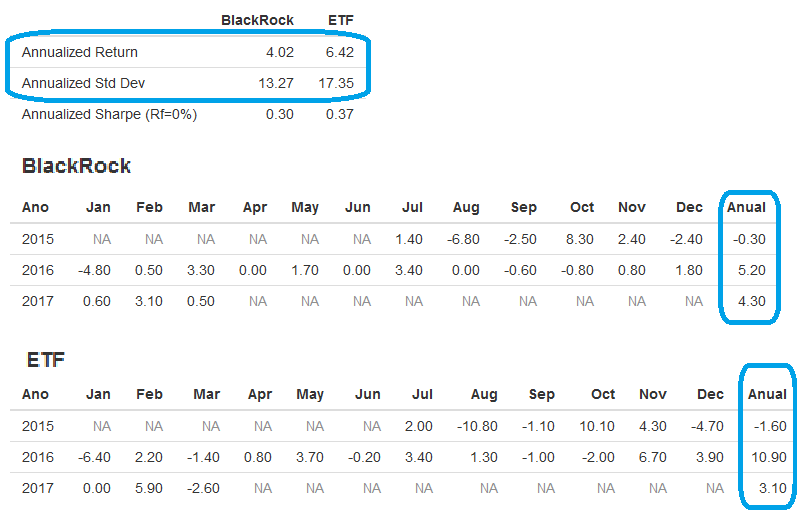The height and width of the screenshot is (511, 797).
Task: Click the Annualized Return row label
Action: click(80, 52)
